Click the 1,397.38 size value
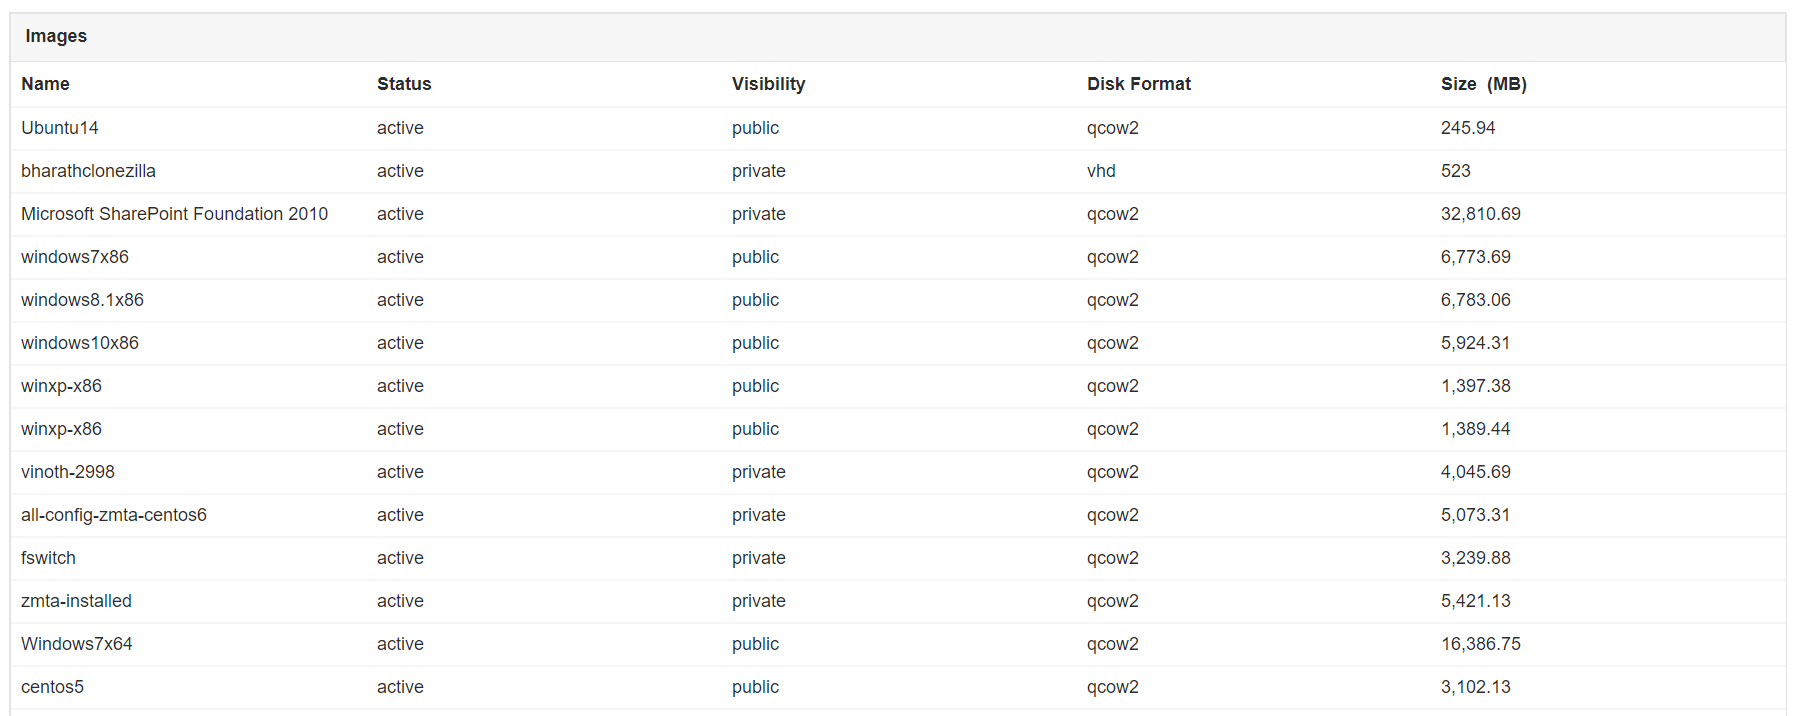Screen dimensions: 1800x716 pyautogui.click(x=1475, y=386)
